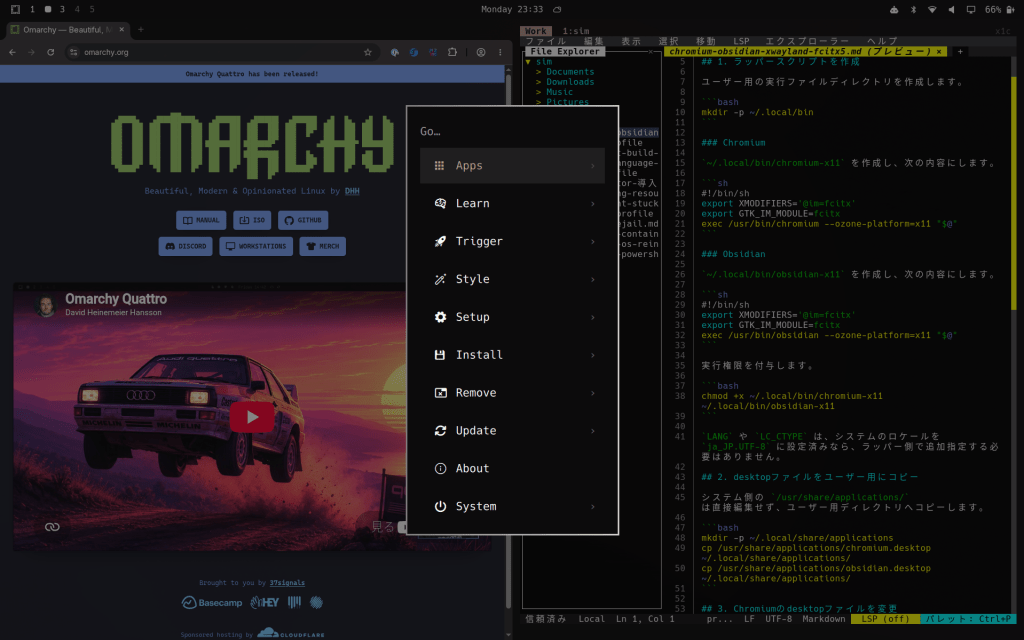Viewport: 1024px width, 640px height.
Task: Click the ISO download button
Action: pos(252,220)
